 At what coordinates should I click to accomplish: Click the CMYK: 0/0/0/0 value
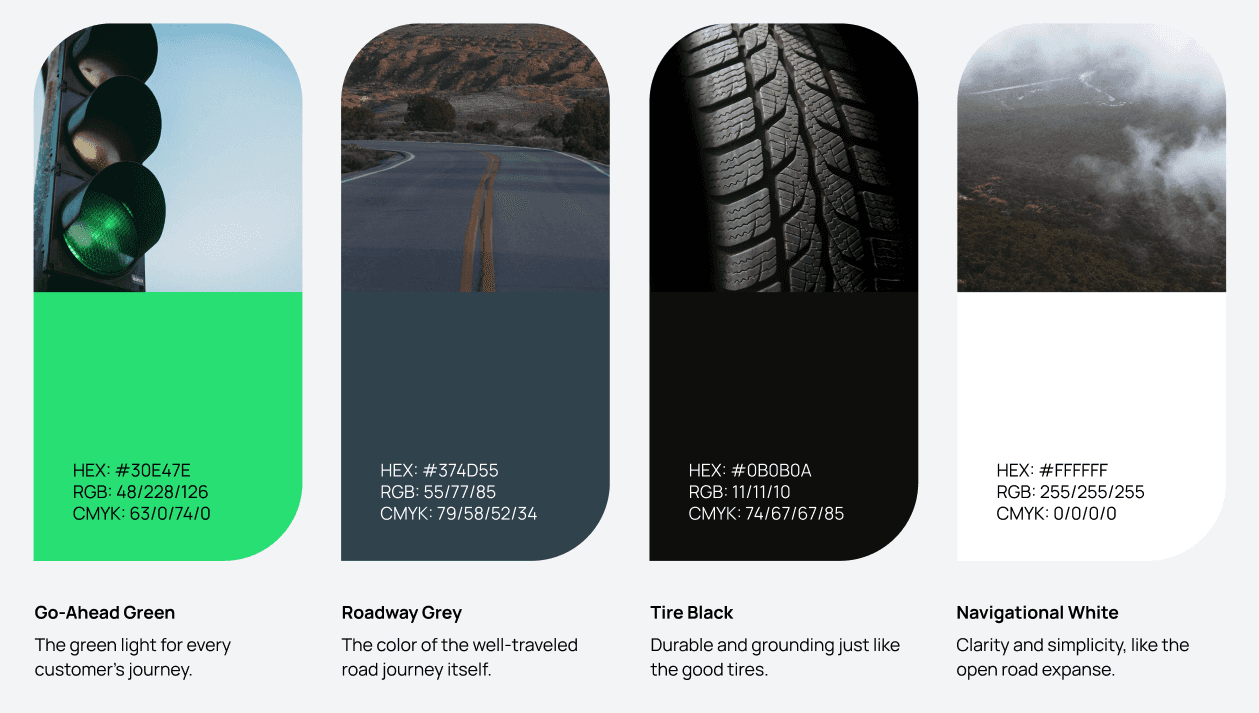pyautogui.click(x=1056, y=514)
